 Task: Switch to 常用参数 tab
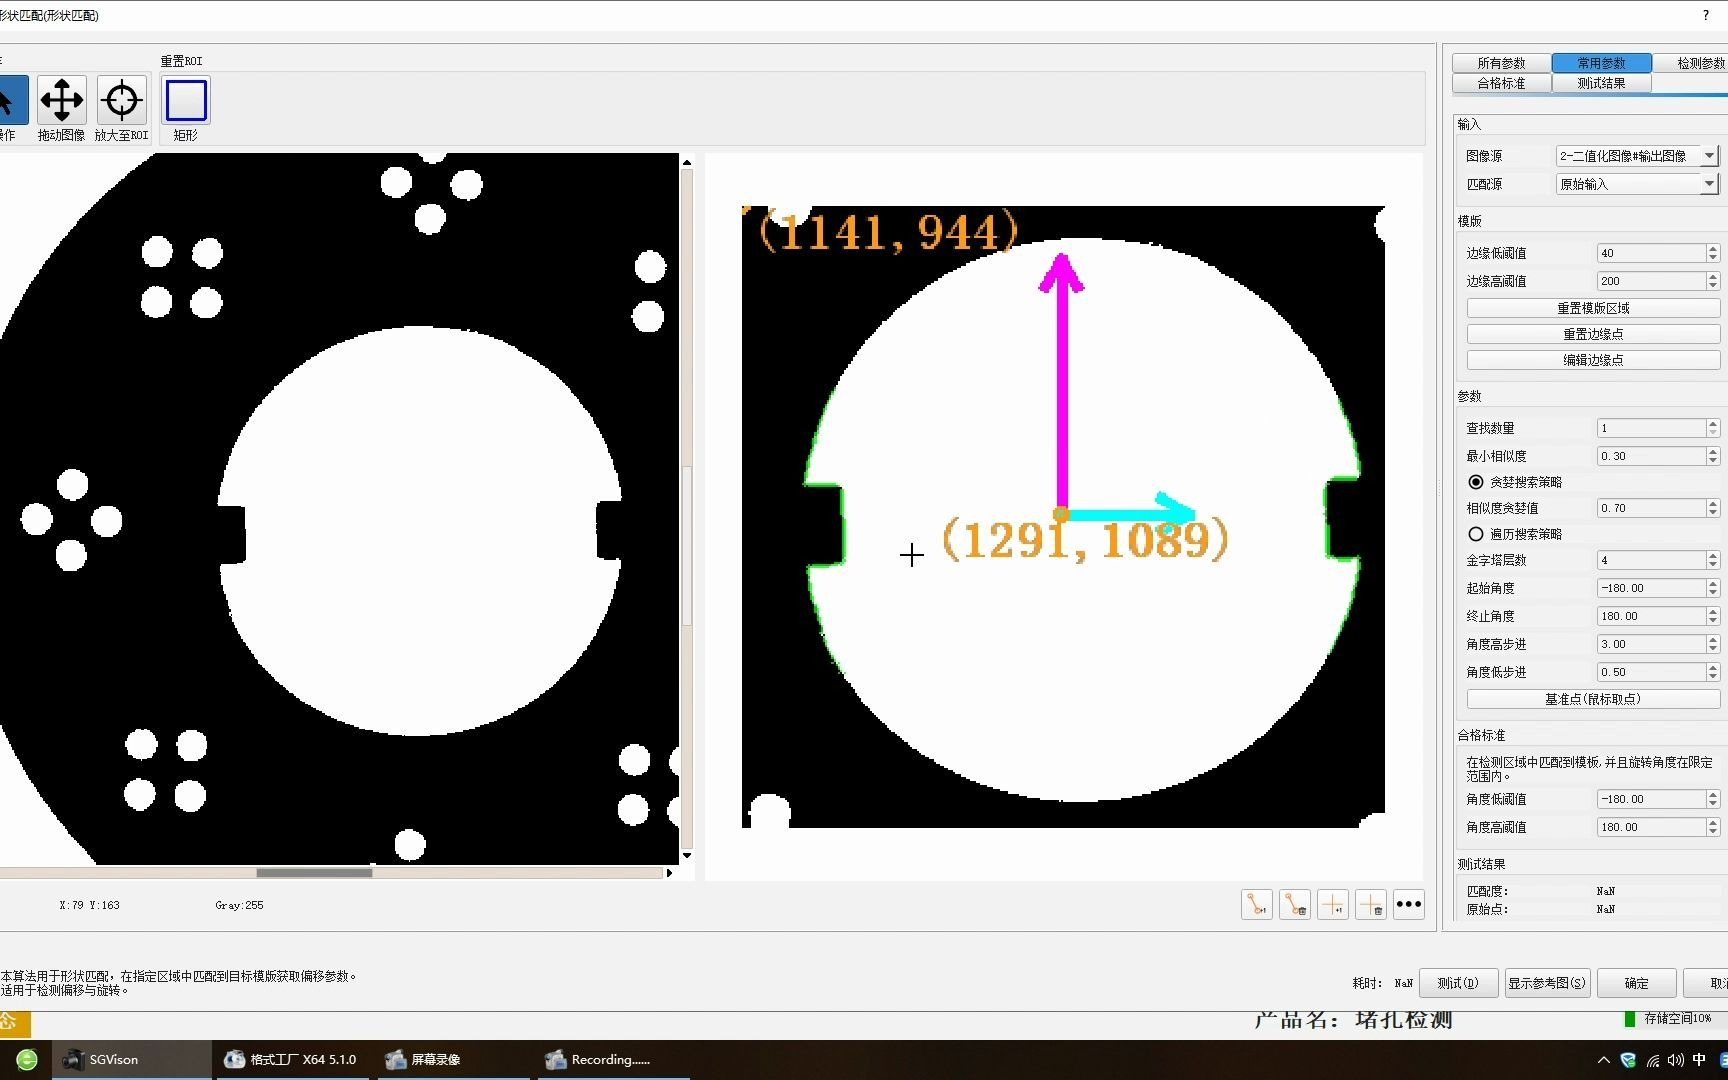point(1601,63)
